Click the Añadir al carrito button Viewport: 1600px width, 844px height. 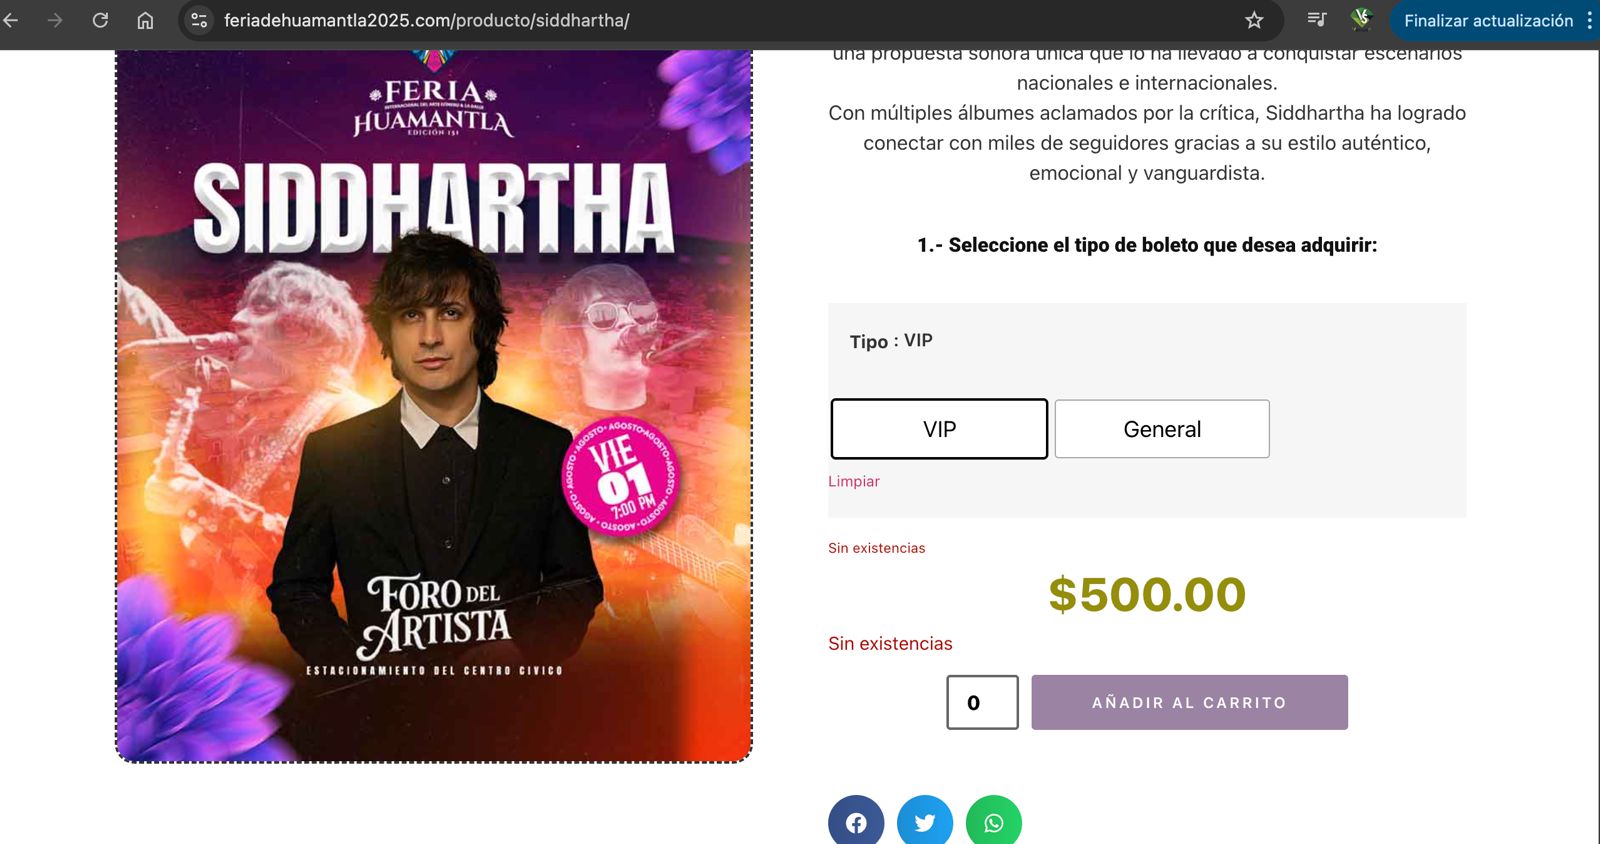[x=1189, y=702]
